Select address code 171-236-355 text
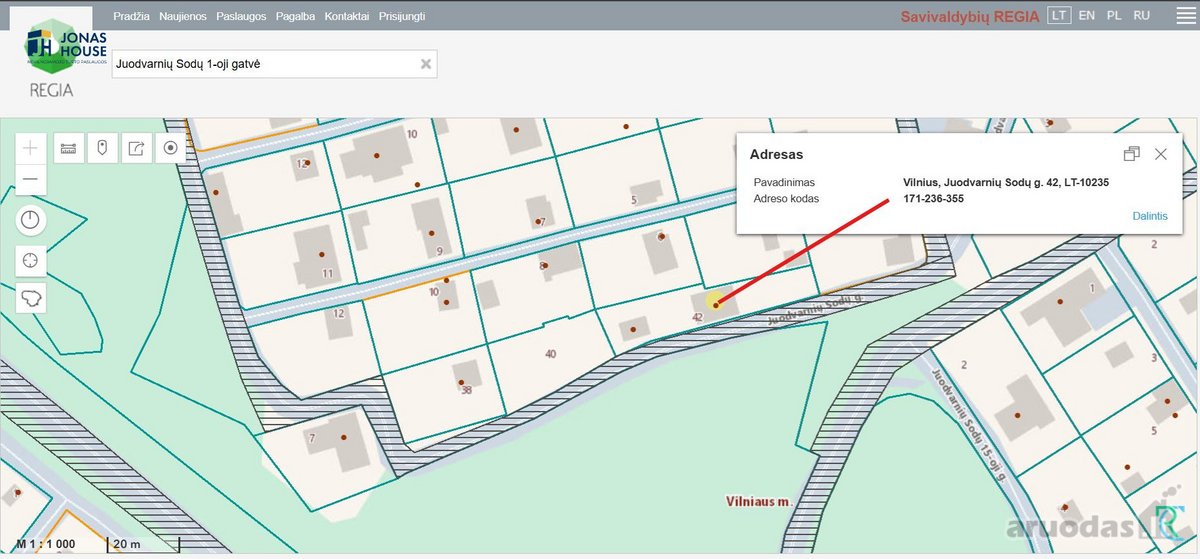Screen dimensions: 1200x559 coord(934,199)
